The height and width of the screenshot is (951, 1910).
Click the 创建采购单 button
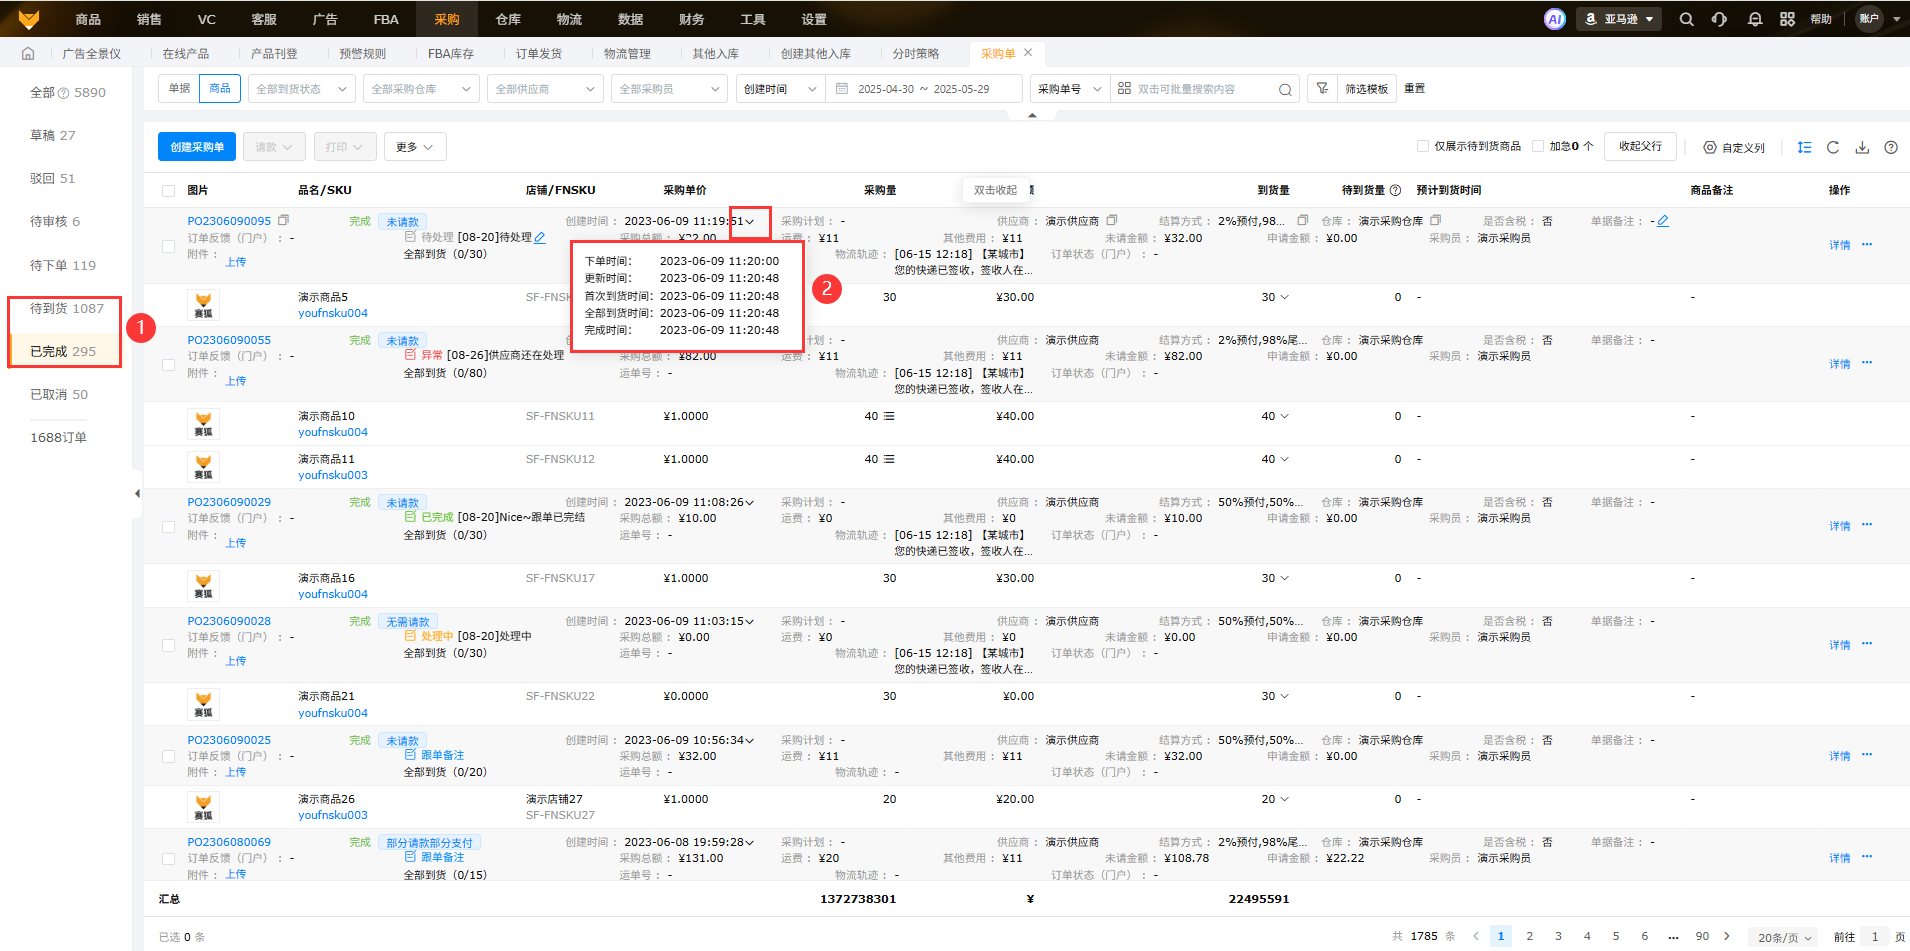(197, 147)
